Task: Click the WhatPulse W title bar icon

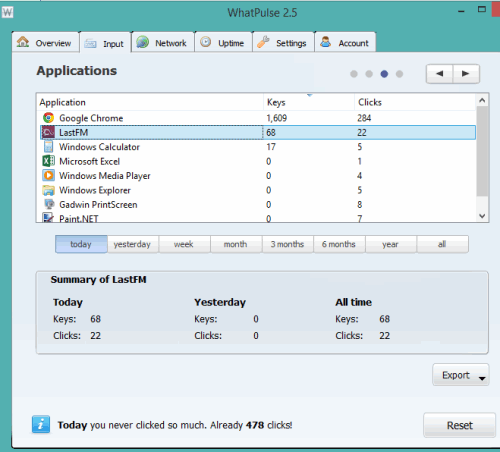Action: coord(7,12)
